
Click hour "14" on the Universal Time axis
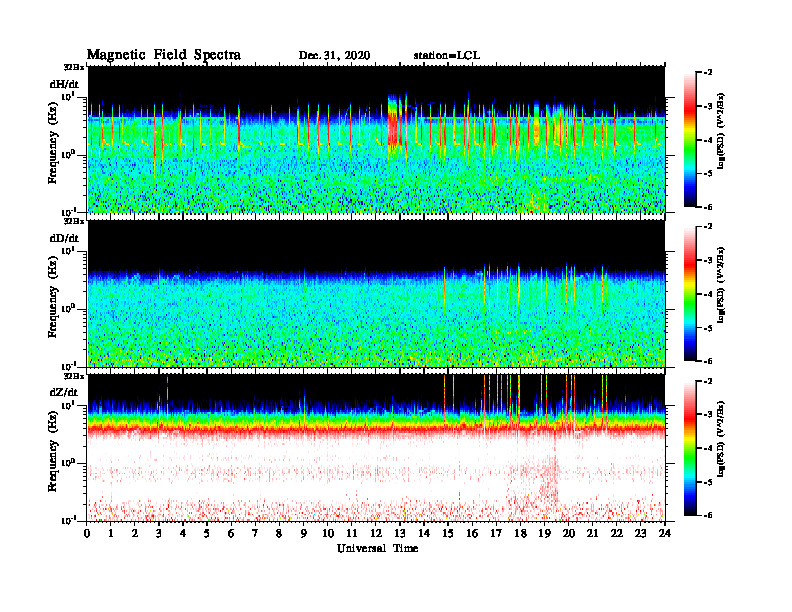coord(424,533)
